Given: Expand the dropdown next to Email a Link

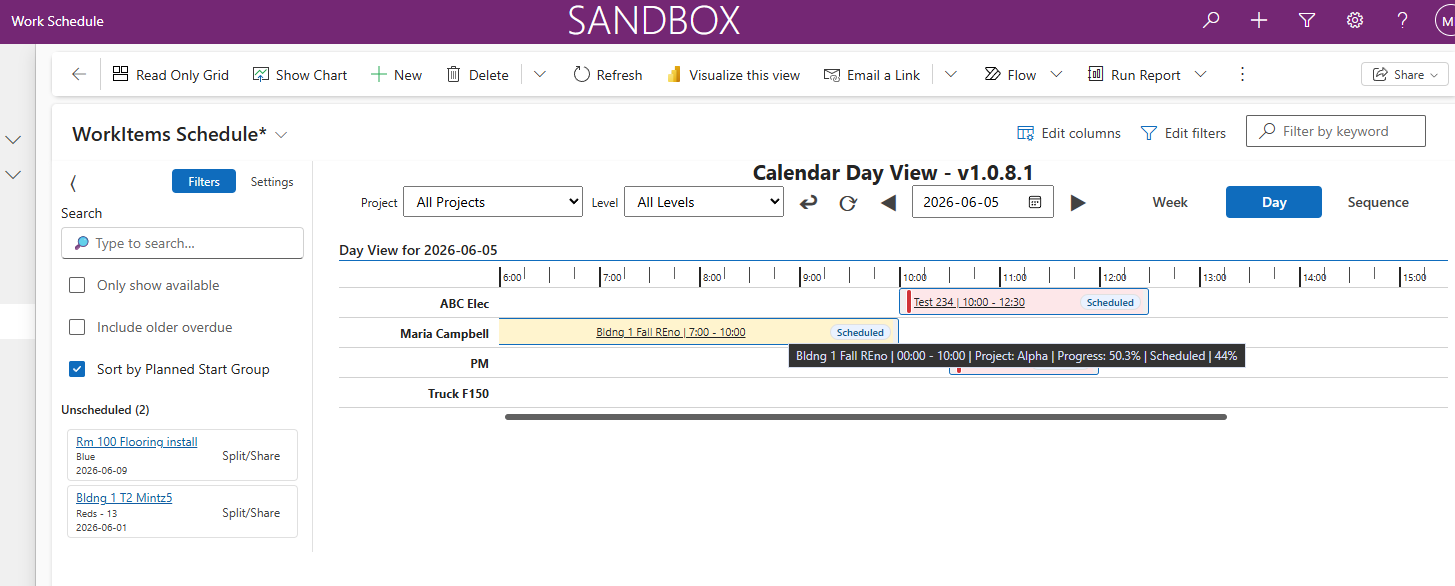Looking at the screenshot, I should (951, 74).
